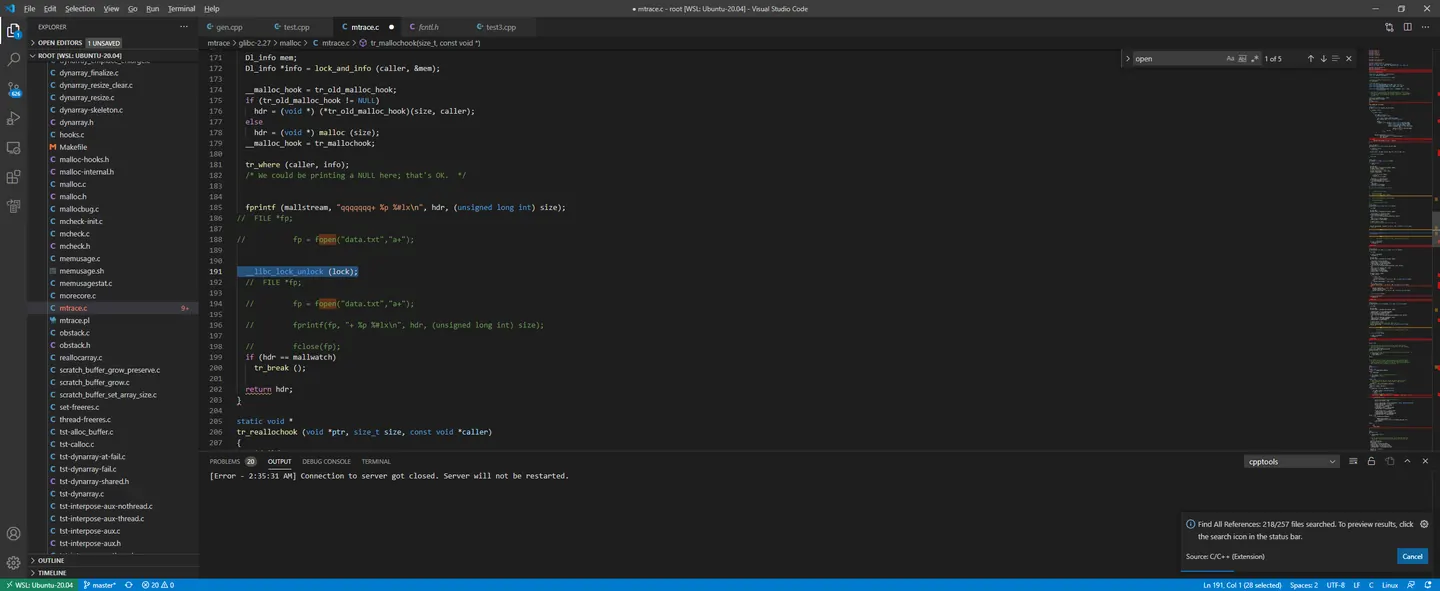Click the WSL: Ubuntu-20.04 status bar indicator
The width and height of the screenshot is (1440, 591).
coord(39,585)
